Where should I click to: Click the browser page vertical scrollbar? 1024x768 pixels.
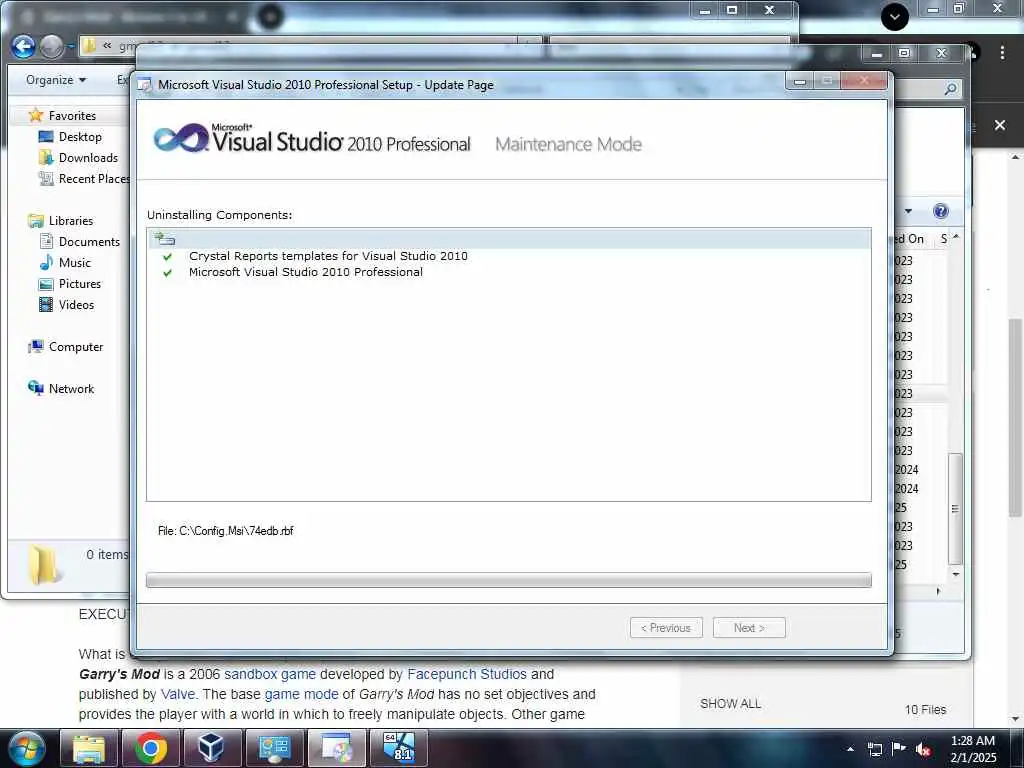tap(1015, 418)
